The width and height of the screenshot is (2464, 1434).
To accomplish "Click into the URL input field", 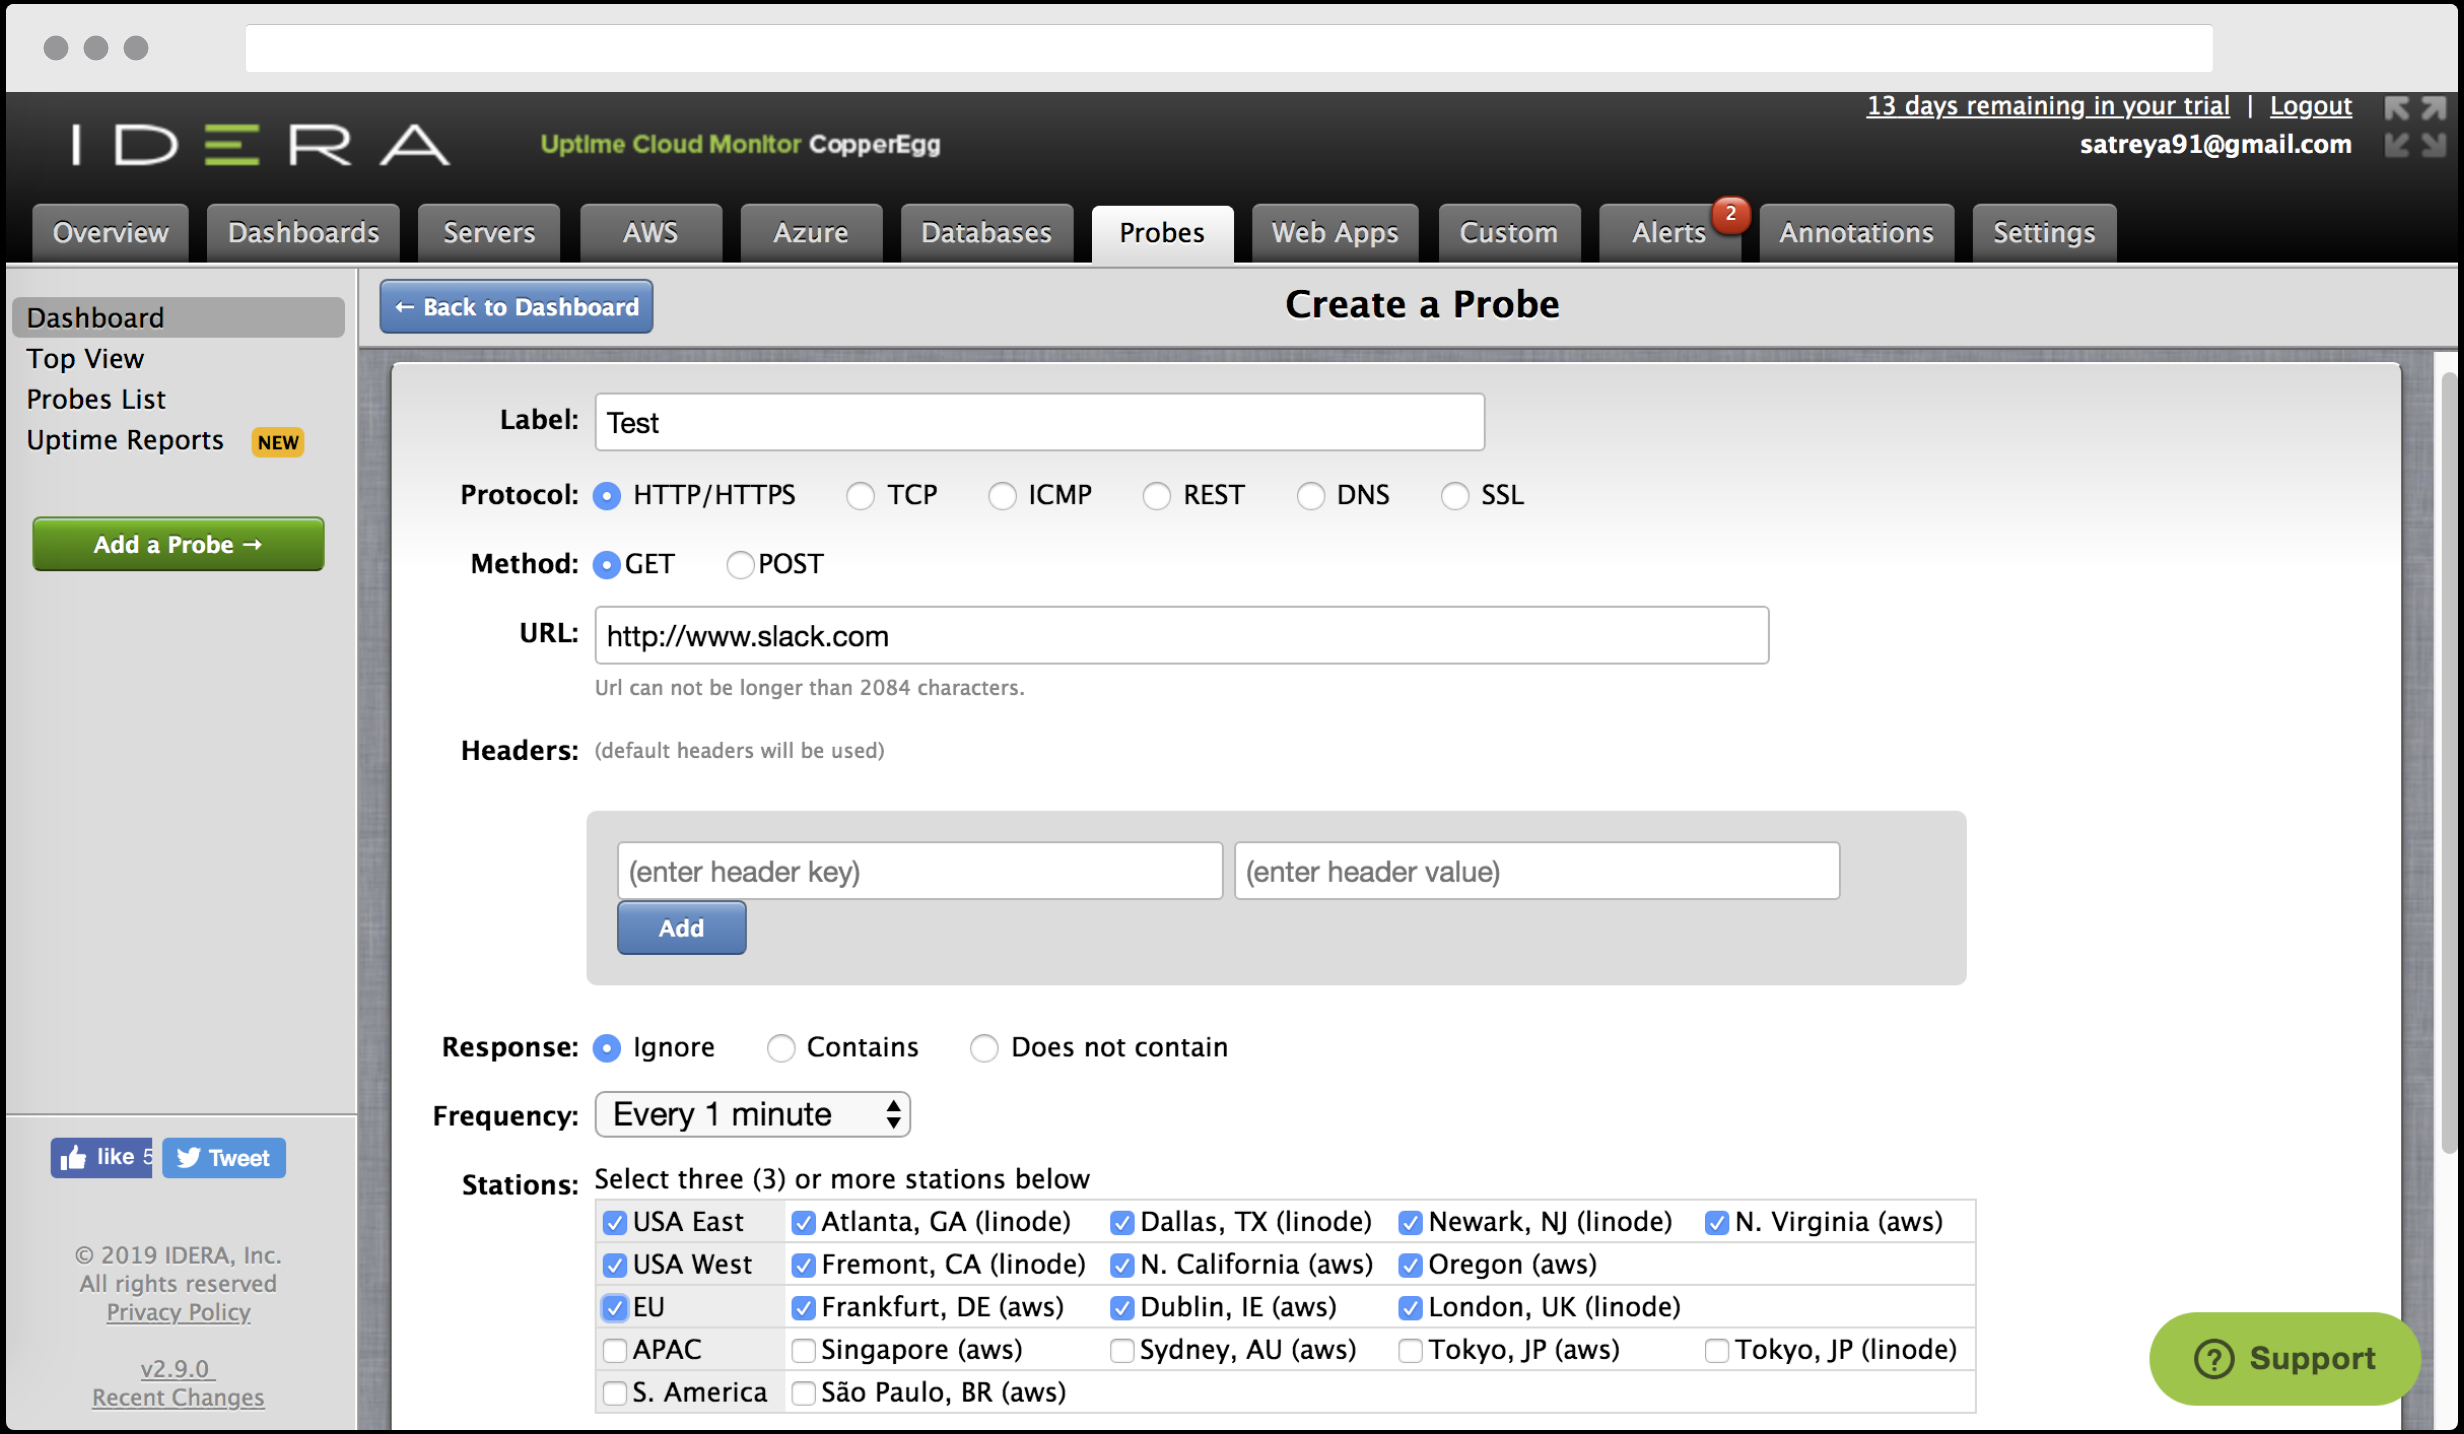I will click(x=1180, y=636).
